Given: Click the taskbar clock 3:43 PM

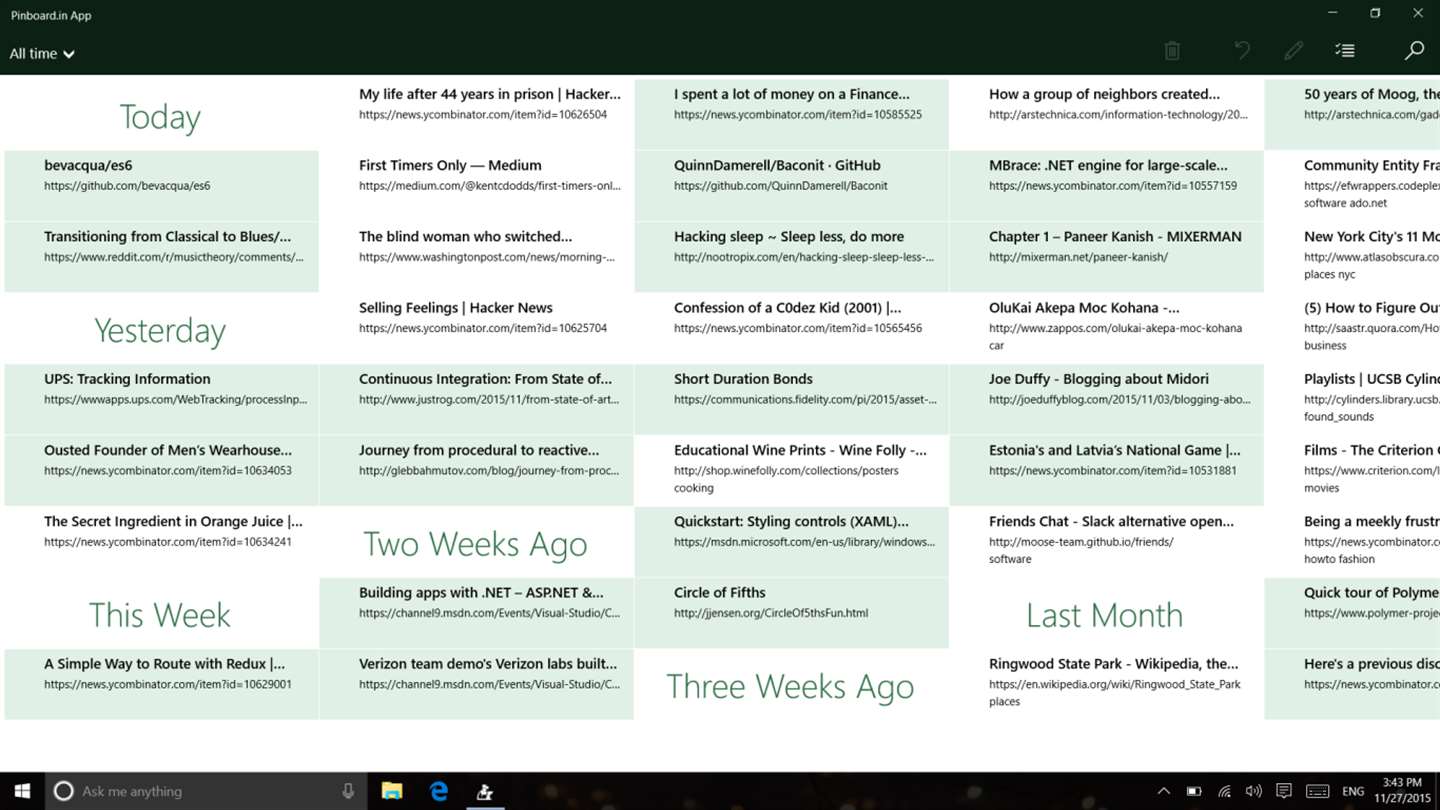Looking at the screenshot, I should tap(1401, 791).
